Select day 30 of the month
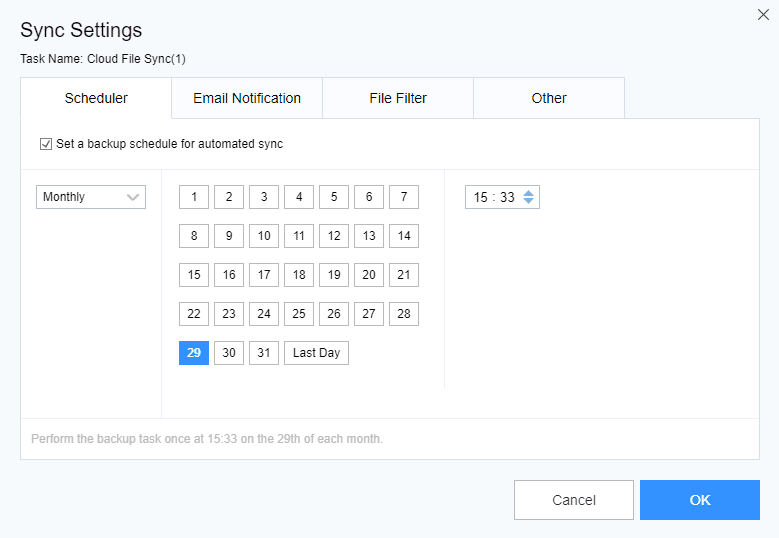Image resolution: width=779 pixels, height=538 pixels. click(229, 353)
